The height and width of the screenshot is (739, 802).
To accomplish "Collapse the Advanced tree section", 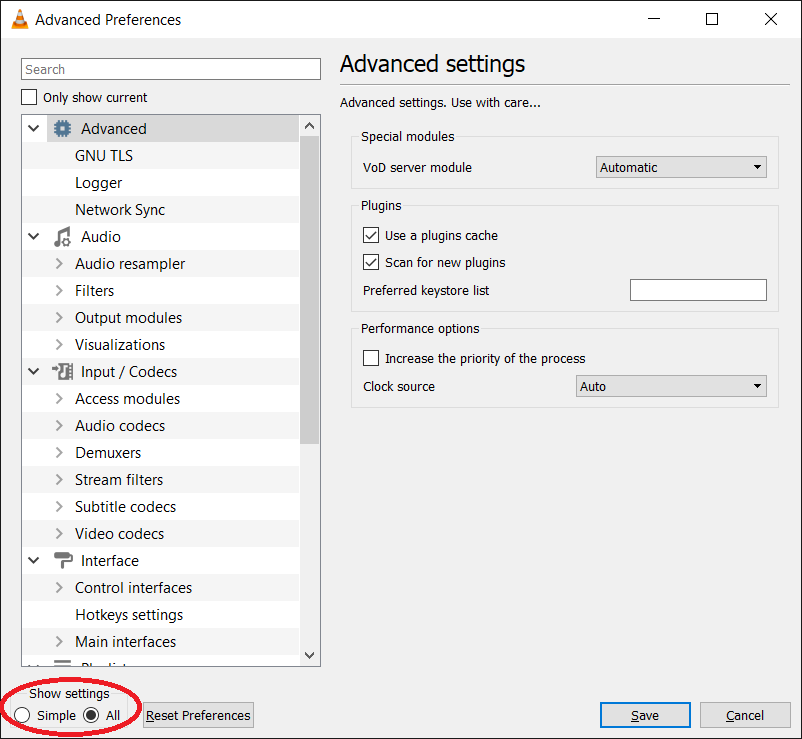I will [x=34, y=128].
